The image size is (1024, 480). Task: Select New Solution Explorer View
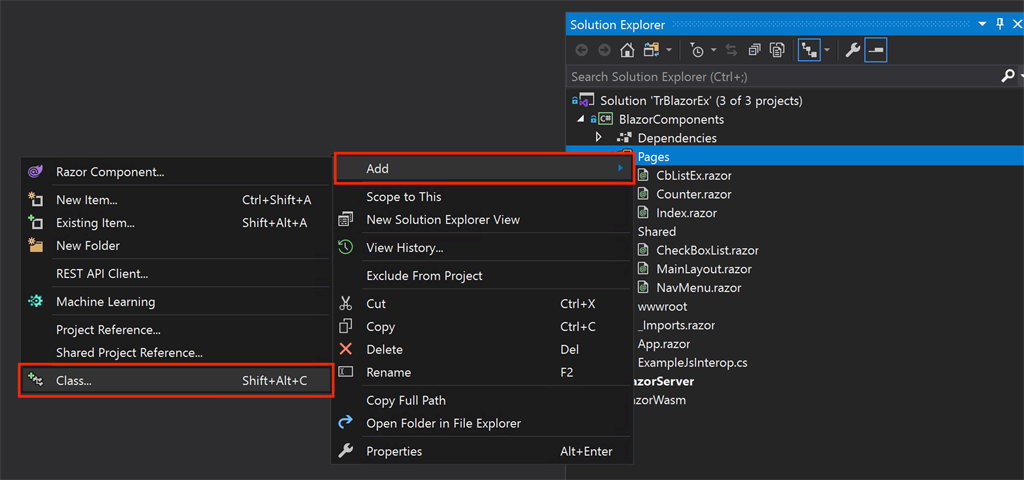[483, 219]
